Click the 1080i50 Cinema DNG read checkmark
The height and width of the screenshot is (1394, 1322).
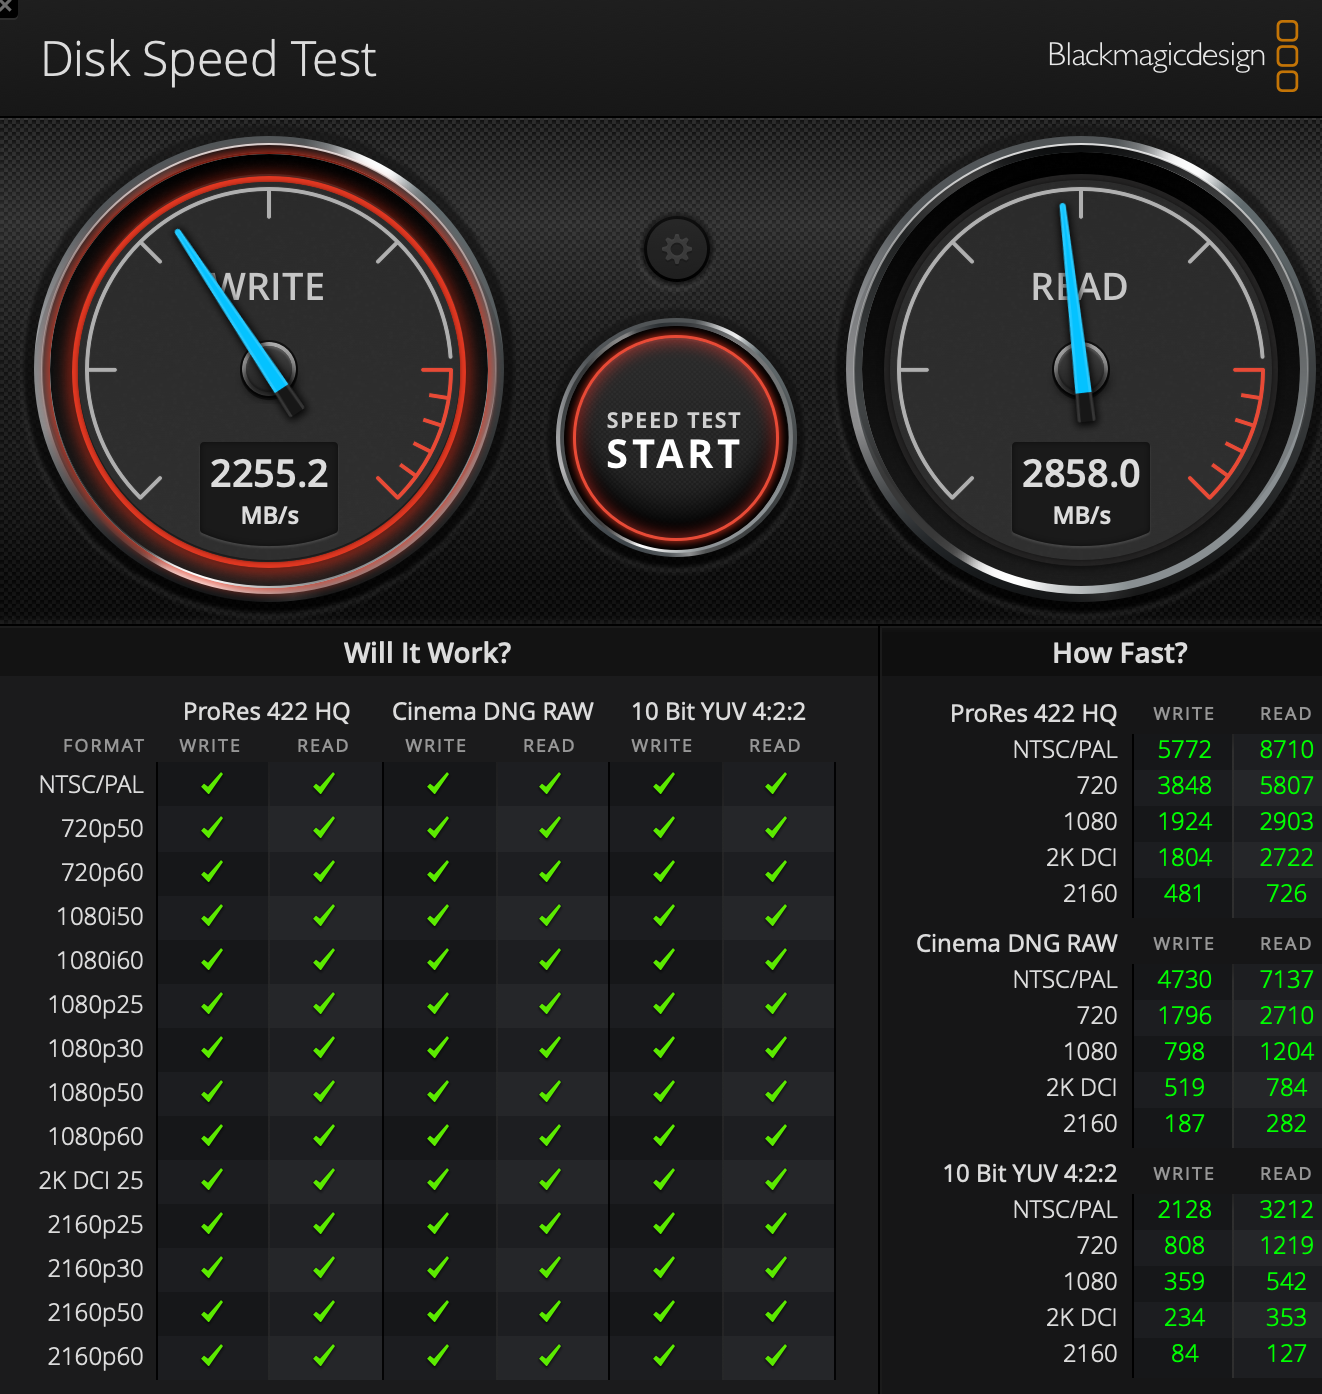click(x=549, y=917)
